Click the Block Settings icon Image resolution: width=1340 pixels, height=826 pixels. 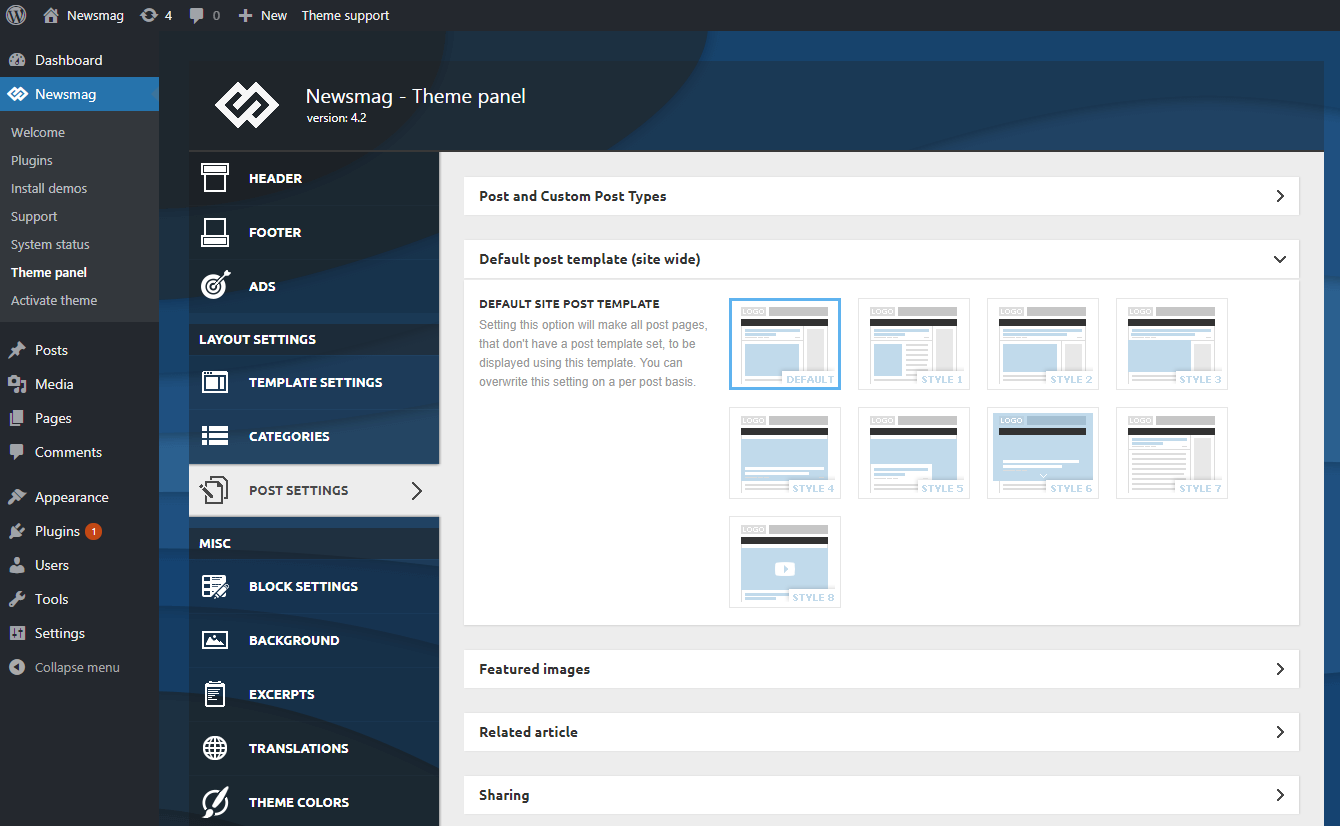pos(215,586)
